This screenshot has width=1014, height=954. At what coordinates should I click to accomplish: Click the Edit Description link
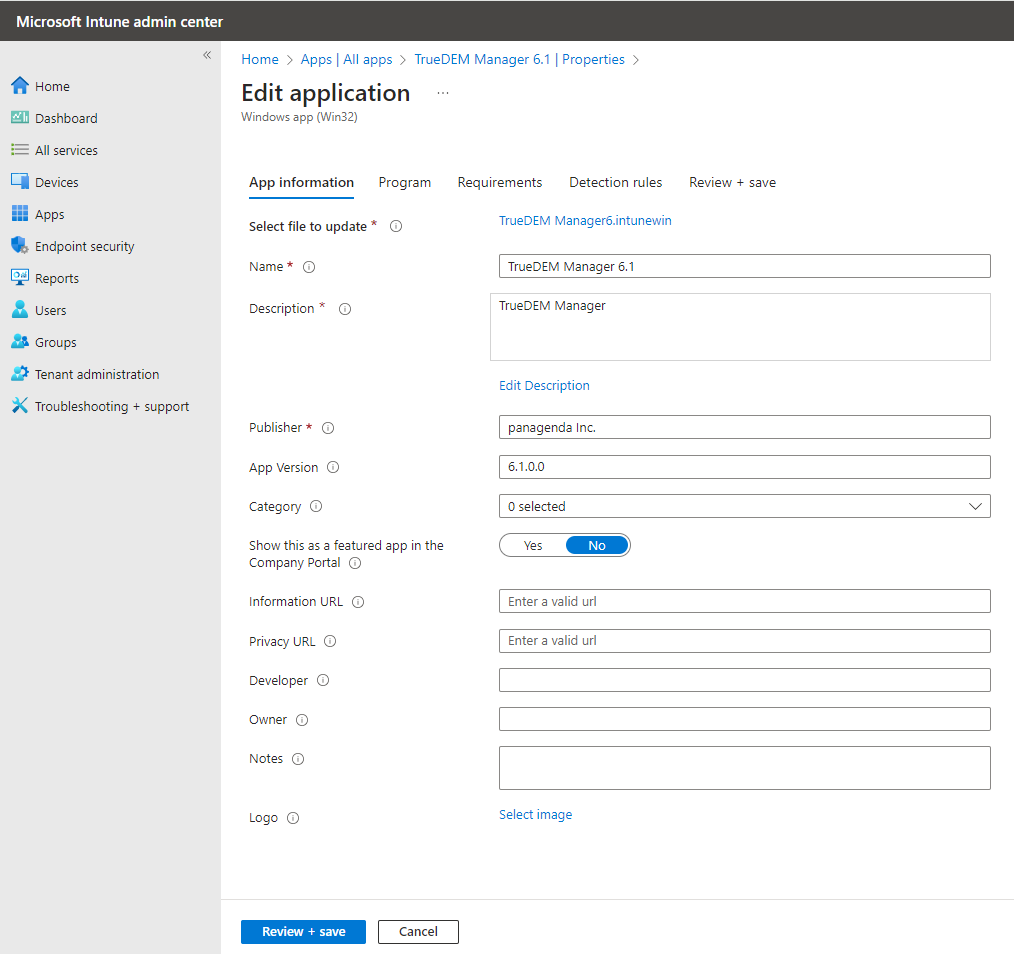click(544, 385)
